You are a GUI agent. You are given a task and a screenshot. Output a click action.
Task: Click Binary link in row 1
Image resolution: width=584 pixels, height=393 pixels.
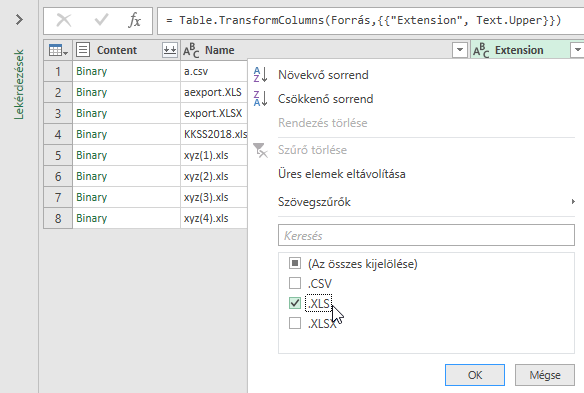(x=92, y=71)
